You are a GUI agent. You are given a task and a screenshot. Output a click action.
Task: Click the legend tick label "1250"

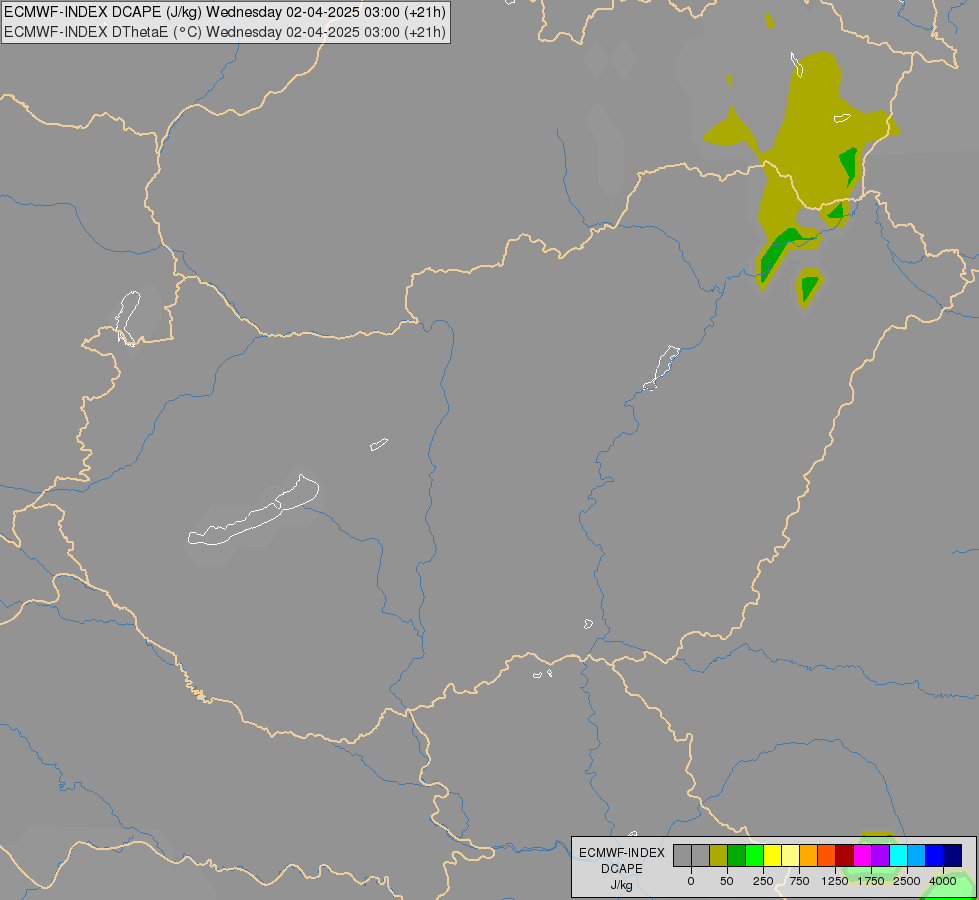[x=835, y=881]
